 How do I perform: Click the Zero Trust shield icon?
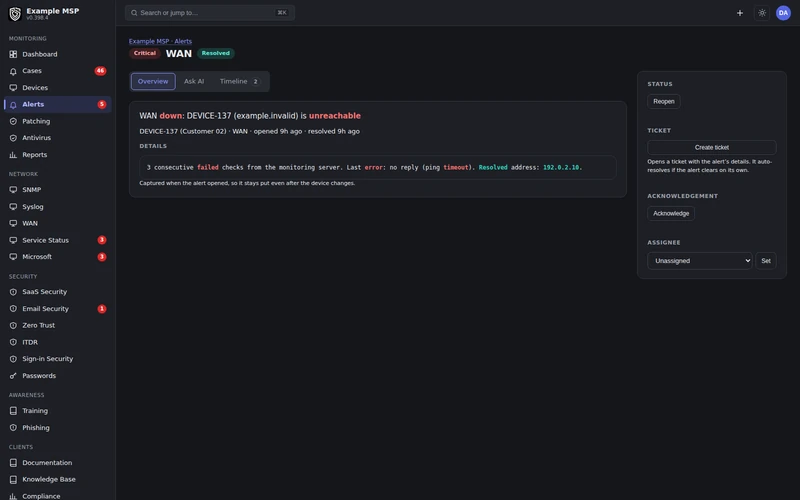13,326
